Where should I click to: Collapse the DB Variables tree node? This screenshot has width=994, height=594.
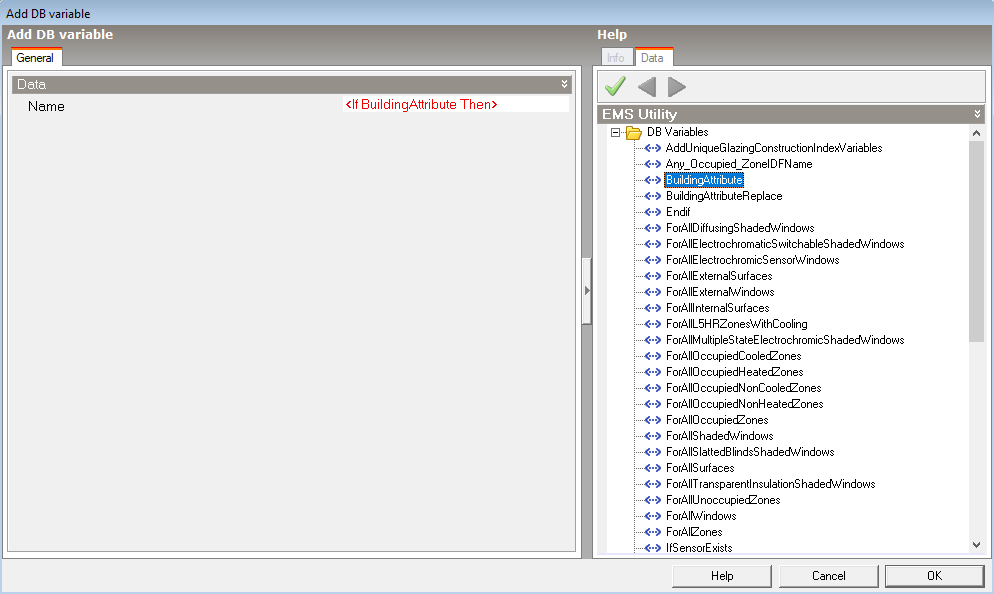(x=615, y=132)
